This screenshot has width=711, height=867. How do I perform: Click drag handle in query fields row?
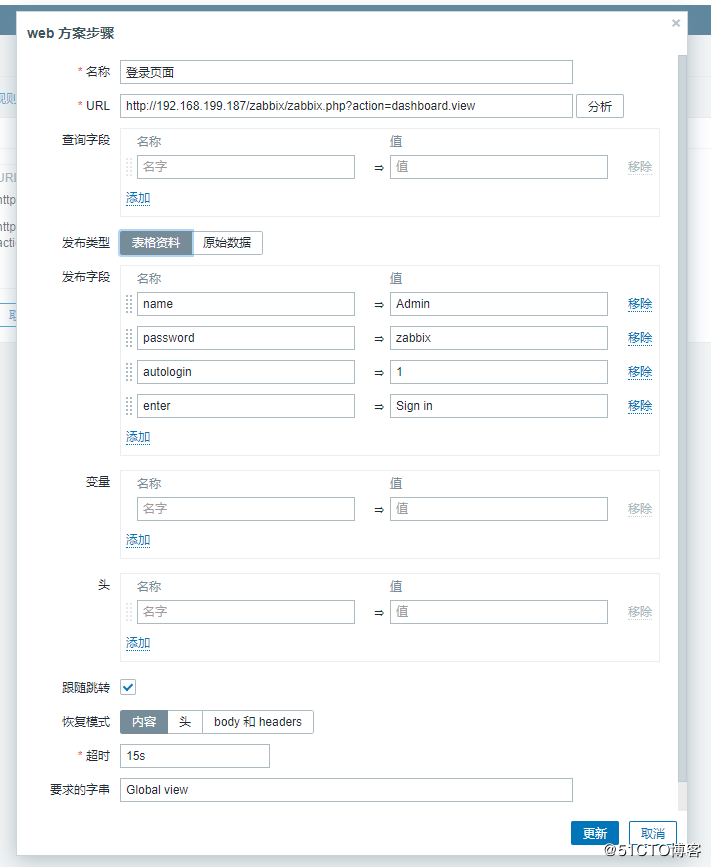pyautogui.click(x=129, y=167)
